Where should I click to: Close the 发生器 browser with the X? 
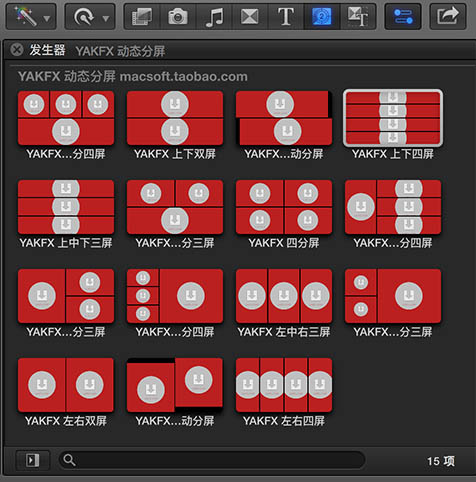(17, 50)
